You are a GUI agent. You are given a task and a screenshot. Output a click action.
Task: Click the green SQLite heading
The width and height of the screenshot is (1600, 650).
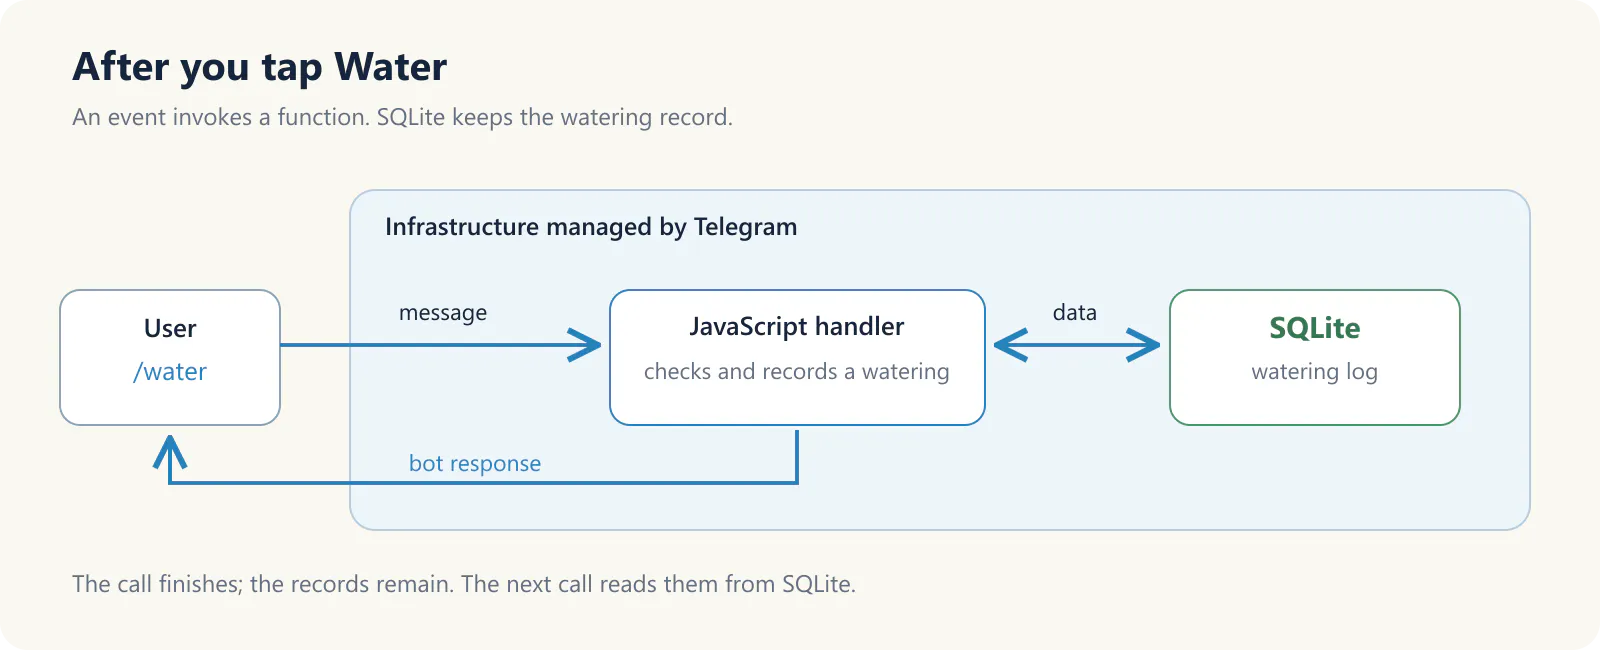click(x=1315, y=328)
